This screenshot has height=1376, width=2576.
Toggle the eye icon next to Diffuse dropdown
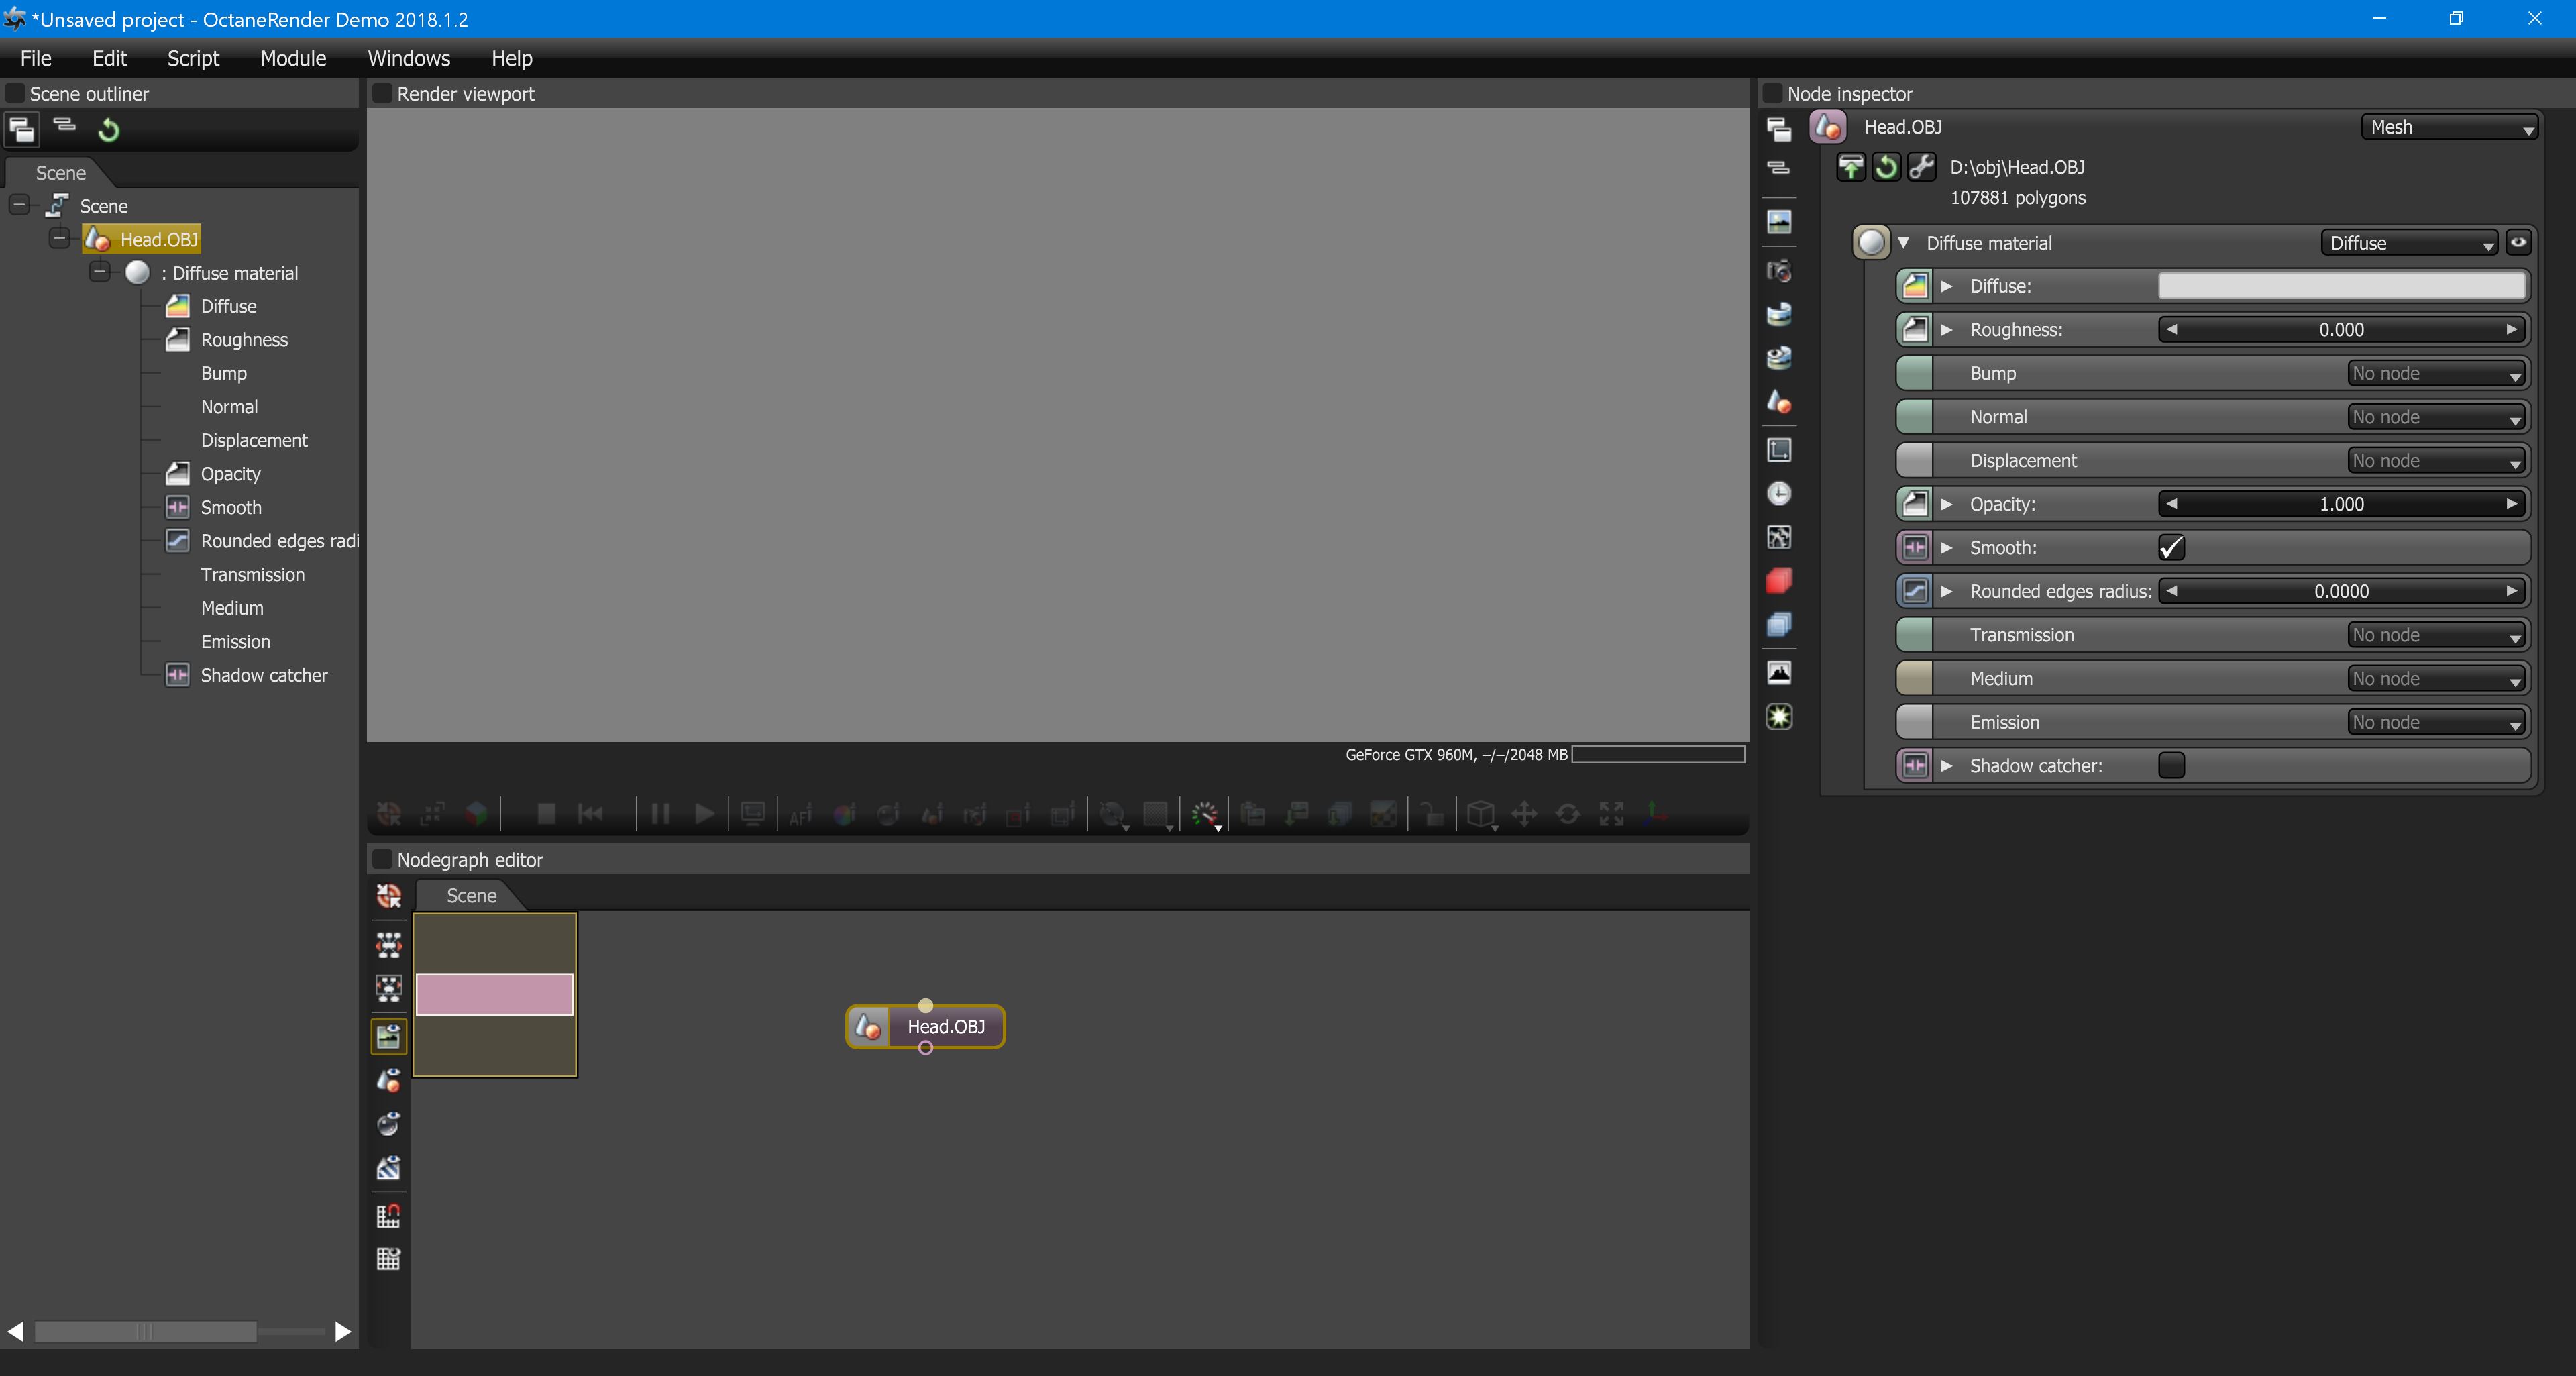coord(2518,242)
